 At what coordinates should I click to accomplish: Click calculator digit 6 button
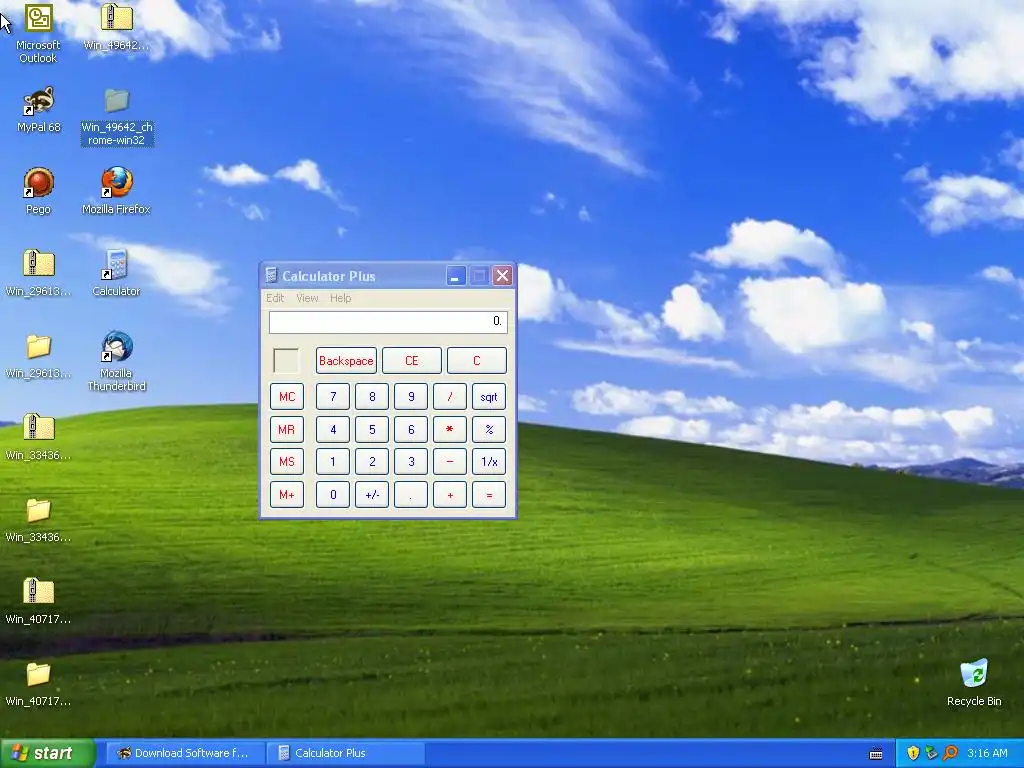click(x=411, y=429)
